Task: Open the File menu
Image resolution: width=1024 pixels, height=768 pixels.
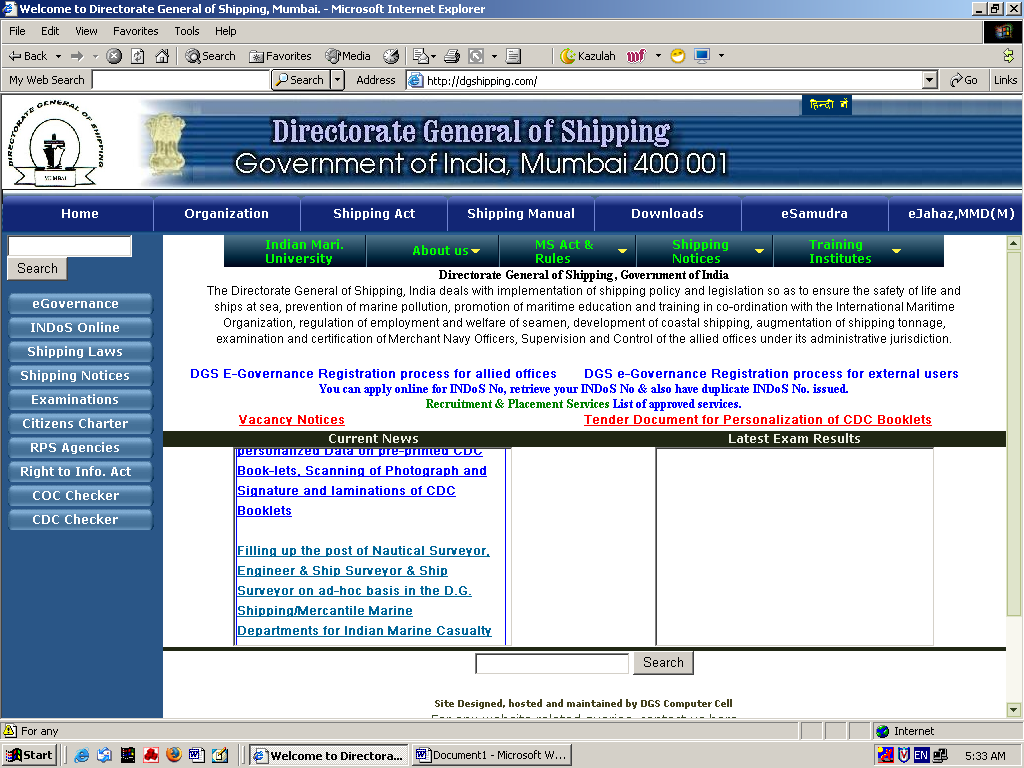Action: coord(18,31)
